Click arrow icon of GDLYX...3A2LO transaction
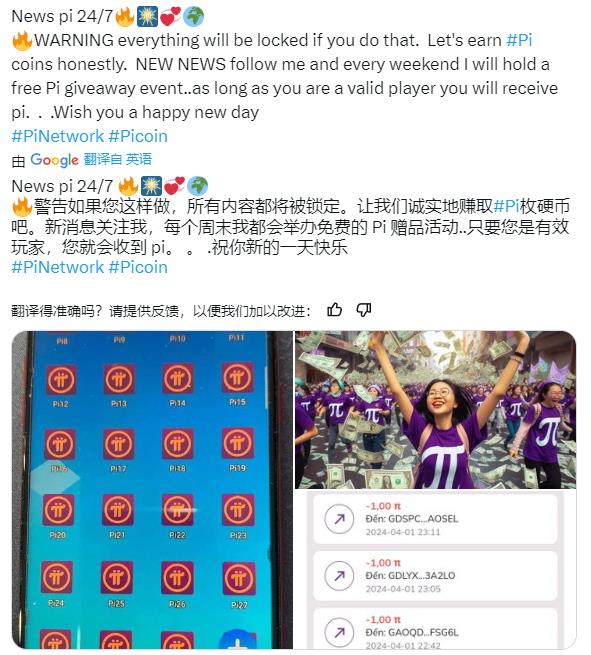This screenshot has height=655, width=591. click(x=339, y=576)
